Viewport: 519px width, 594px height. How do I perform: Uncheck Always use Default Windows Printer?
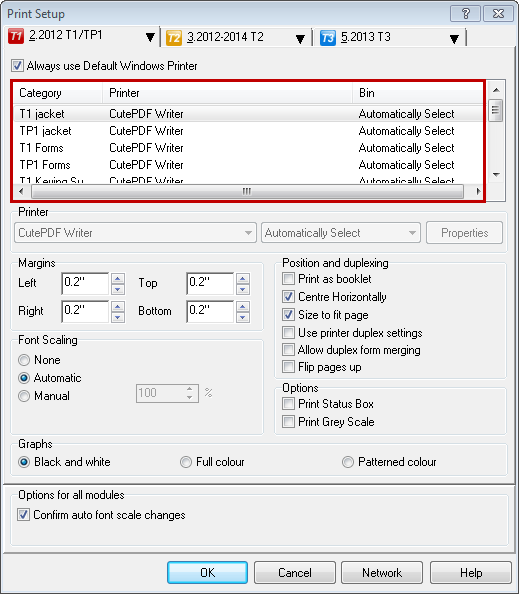point(17,66)
